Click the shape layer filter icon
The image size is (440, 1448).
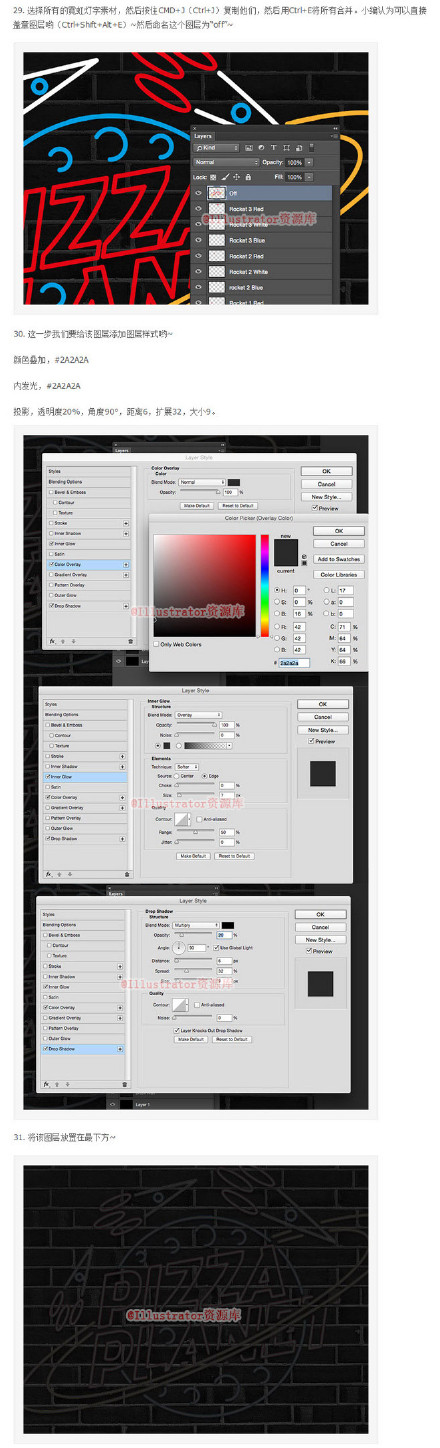pyautogui.click(x=286, y=148)
